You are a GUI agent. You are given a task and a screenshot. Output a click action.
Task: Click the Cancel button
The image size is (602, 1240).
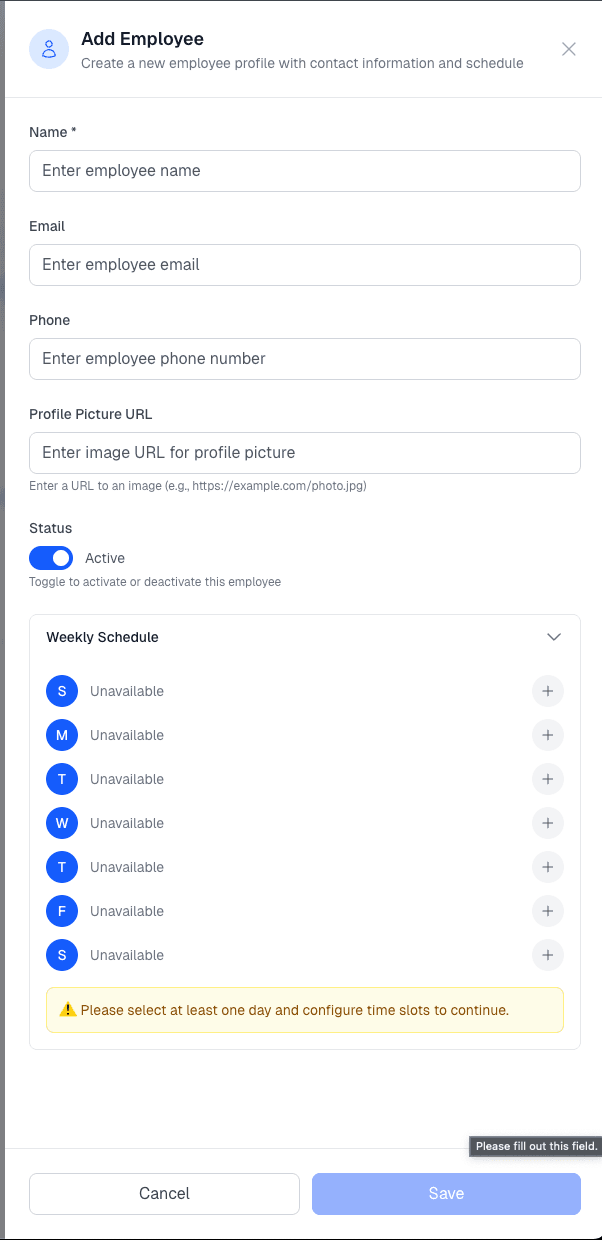[164, 1193]
